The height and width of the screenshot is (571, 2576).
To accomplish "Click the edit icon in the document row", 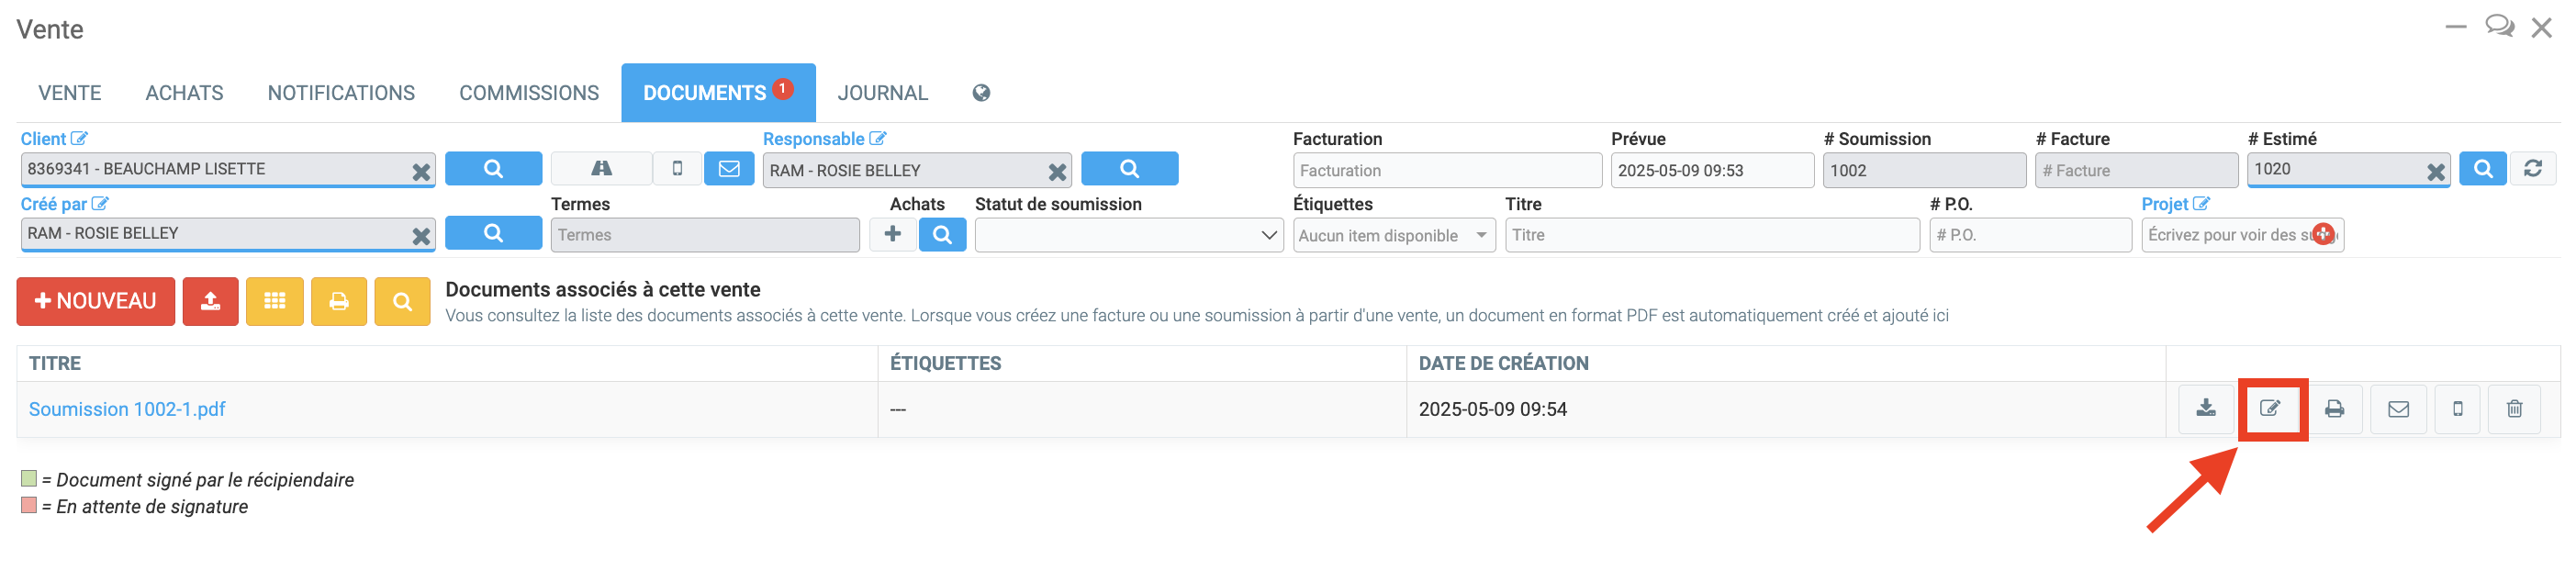I will [x=2270, y=409].
